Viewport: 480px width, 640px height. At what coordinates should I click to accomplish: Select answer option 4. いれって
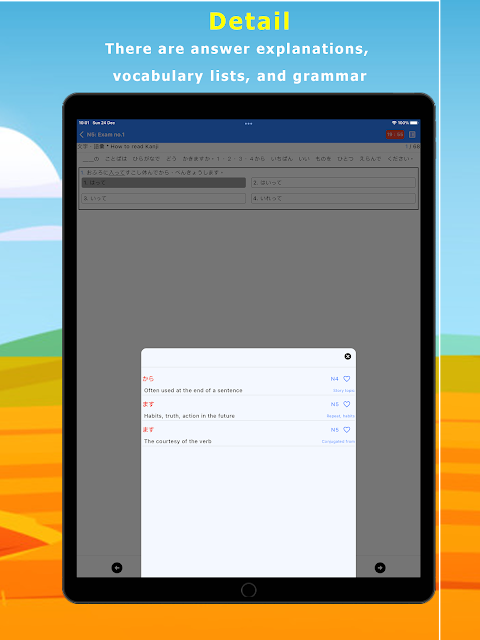click(x=333, y=198)
